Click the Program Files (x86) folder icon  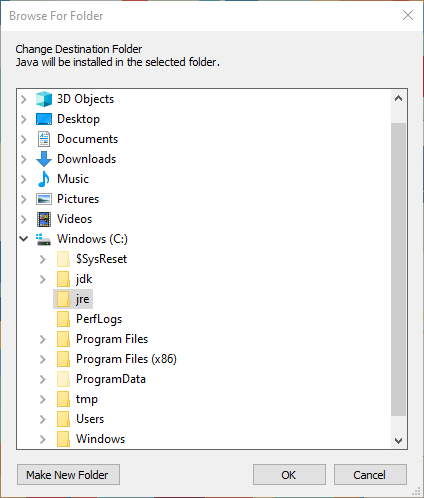(63, 359)
